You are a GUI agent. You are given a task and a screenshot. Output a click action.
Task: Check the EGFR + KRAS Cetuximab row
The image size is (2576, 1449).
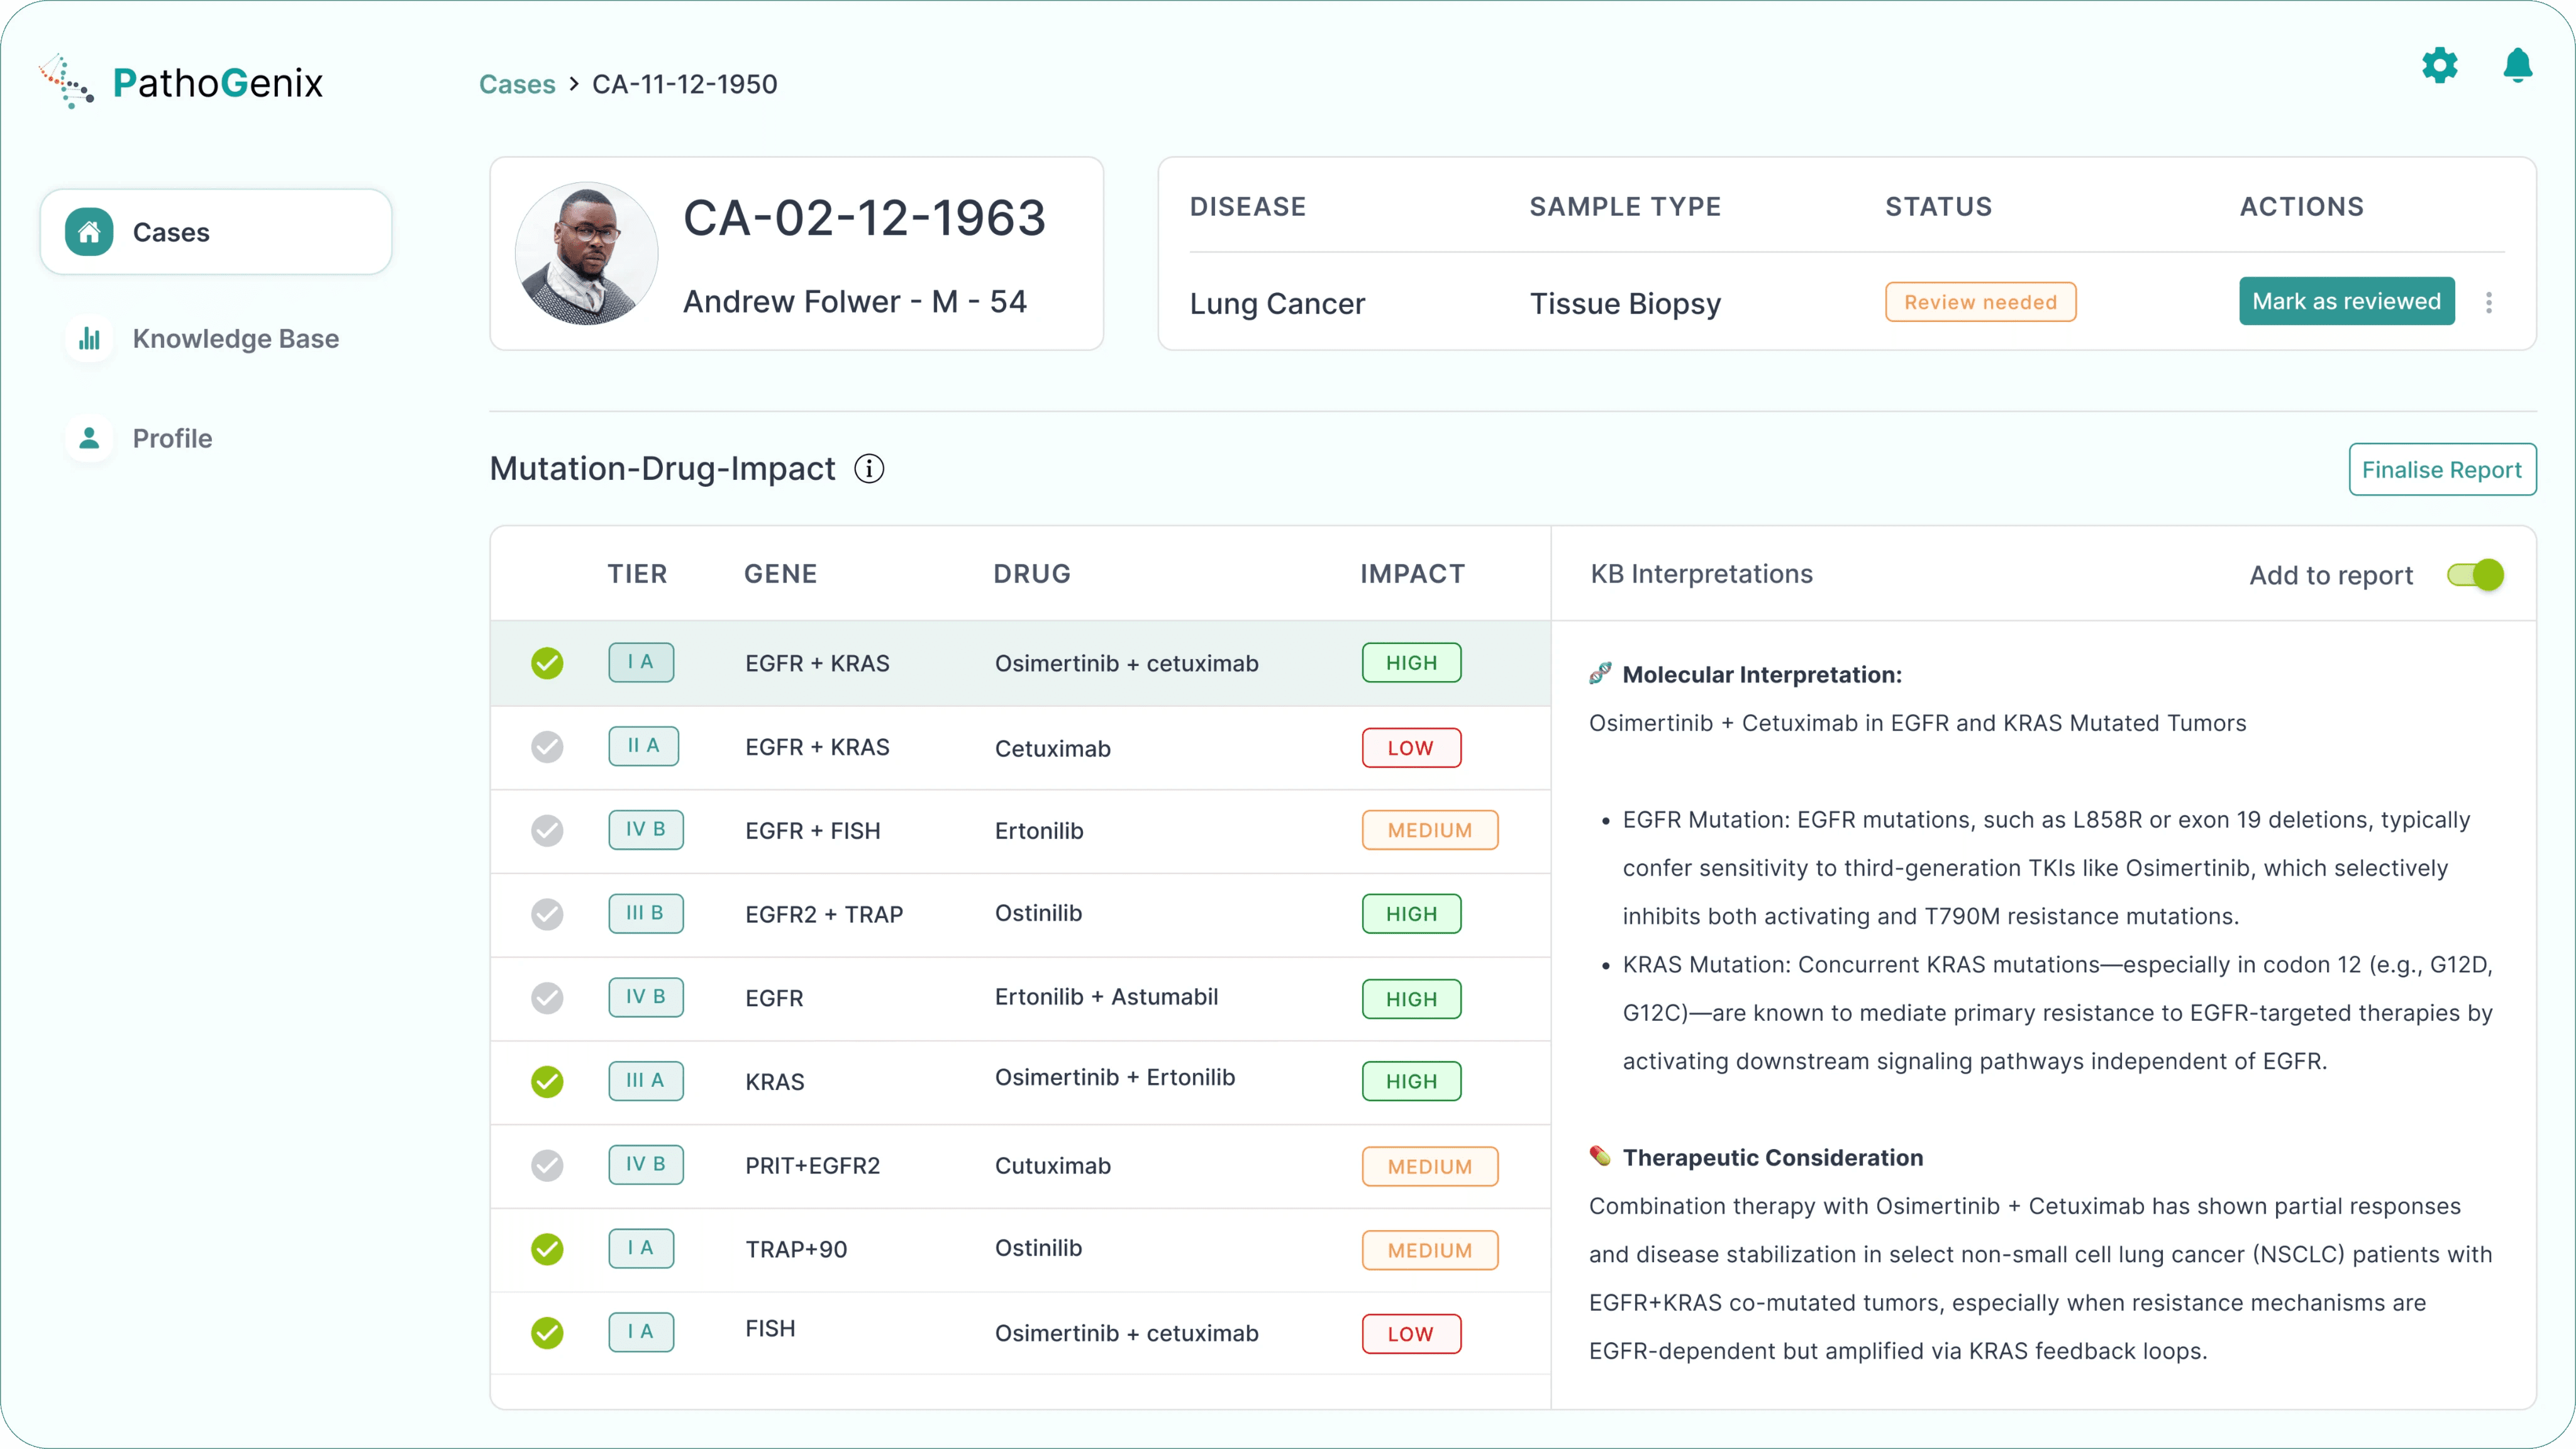tap(547, 747)
